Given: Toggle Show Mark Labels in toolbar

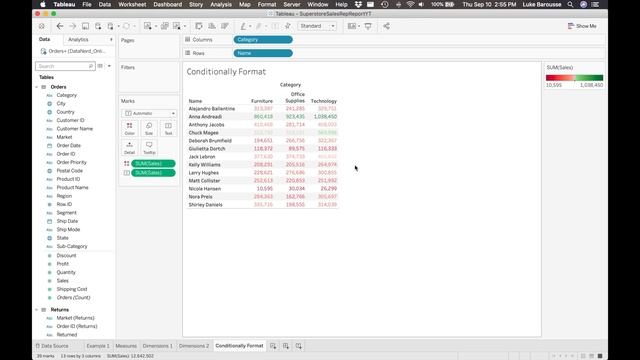Looking at the screenshot, I should 276,26.
